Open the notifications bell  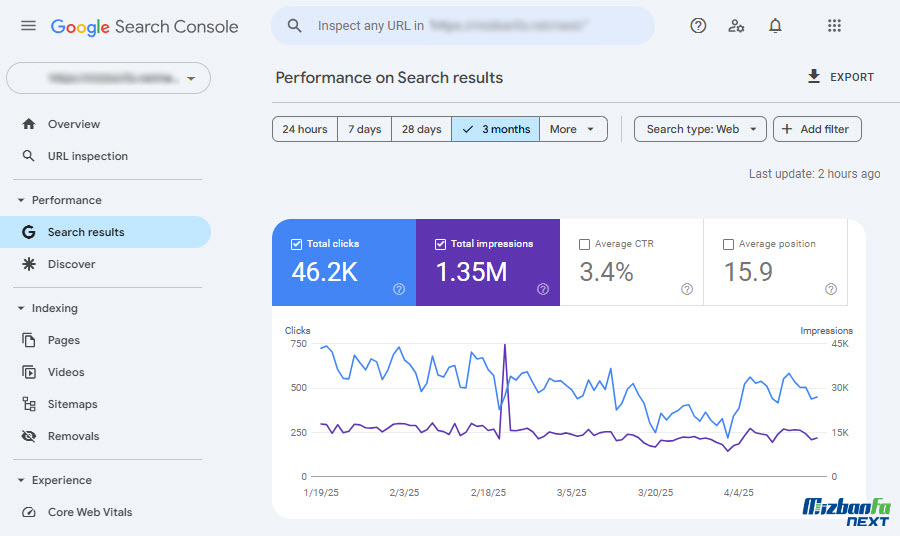click(775, 26)
